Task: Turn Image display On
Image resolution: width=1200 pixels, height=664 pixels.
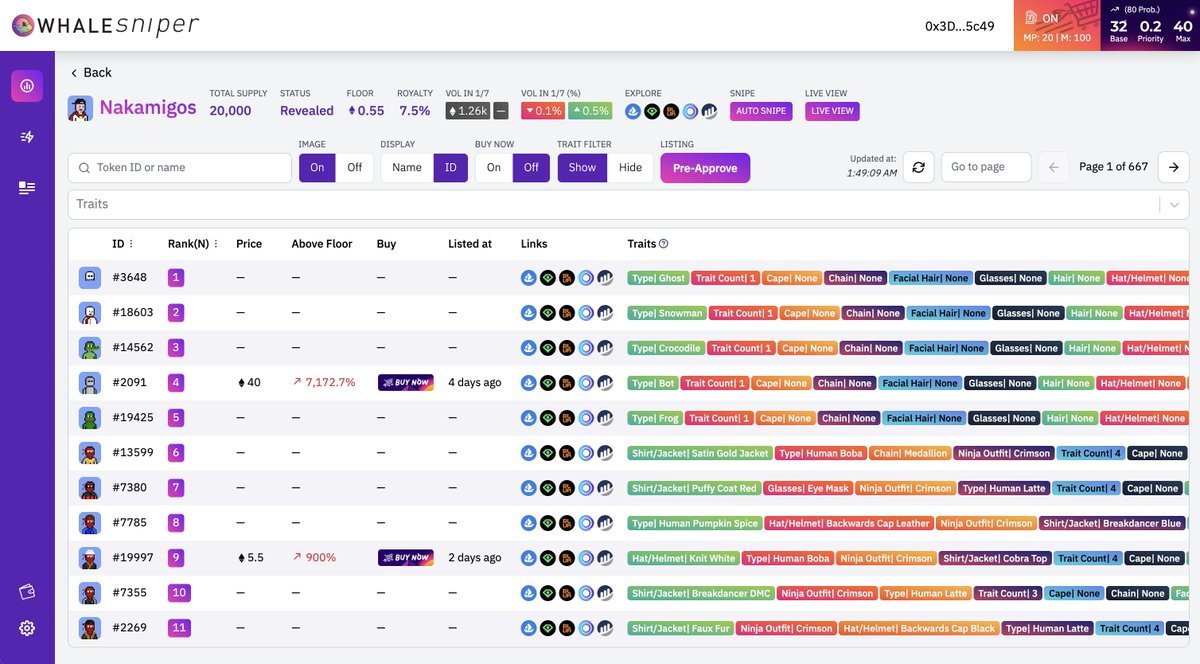Action: point(317,167)
